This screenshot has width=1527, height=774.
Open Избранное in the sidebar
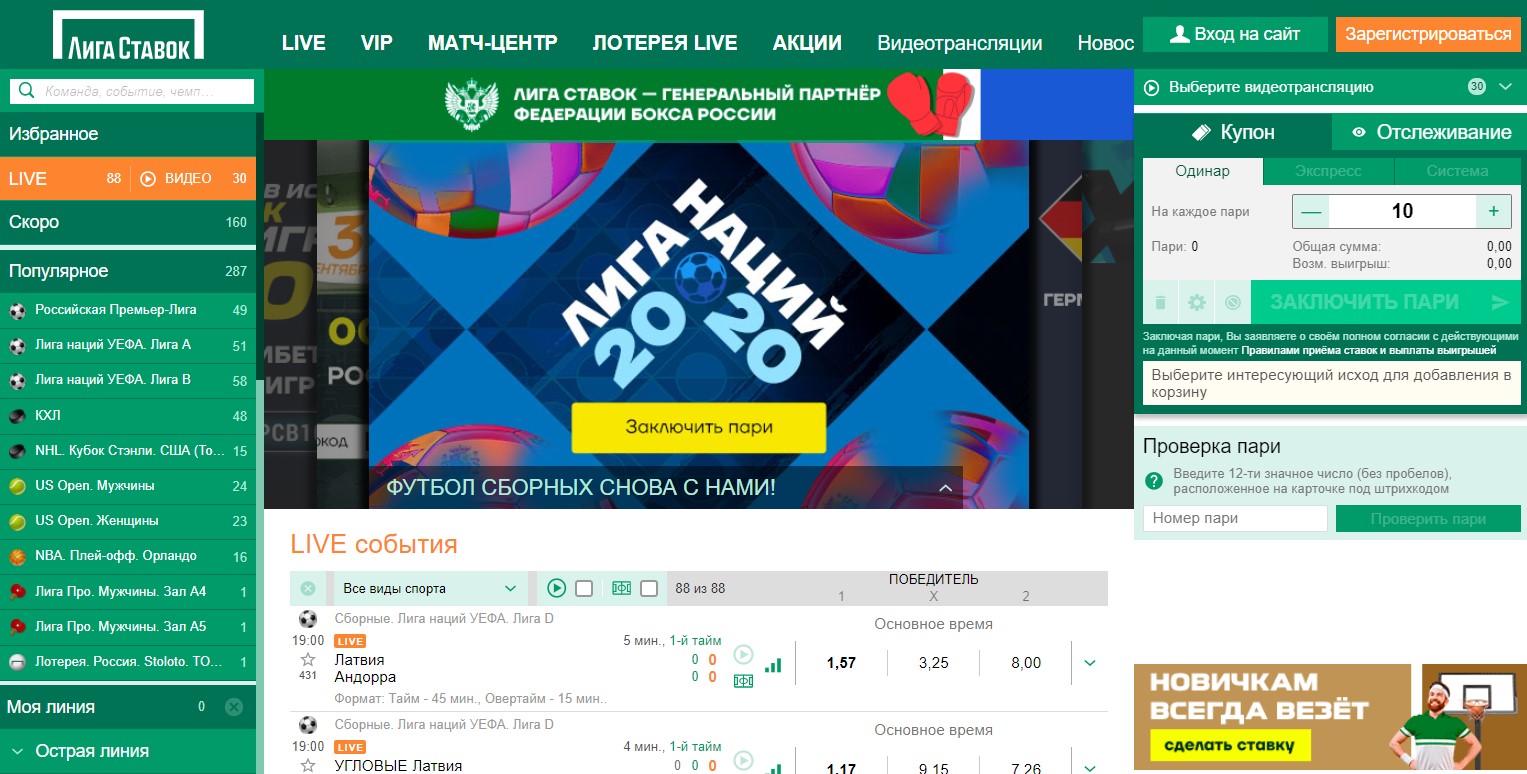[x=128, y=134]
